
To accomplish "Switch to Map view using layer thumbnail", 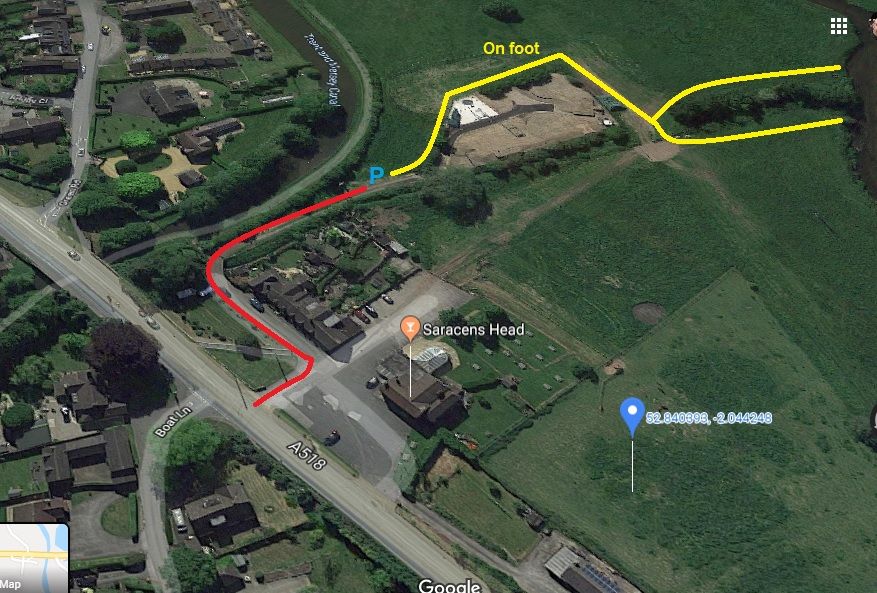I will 34,557.
